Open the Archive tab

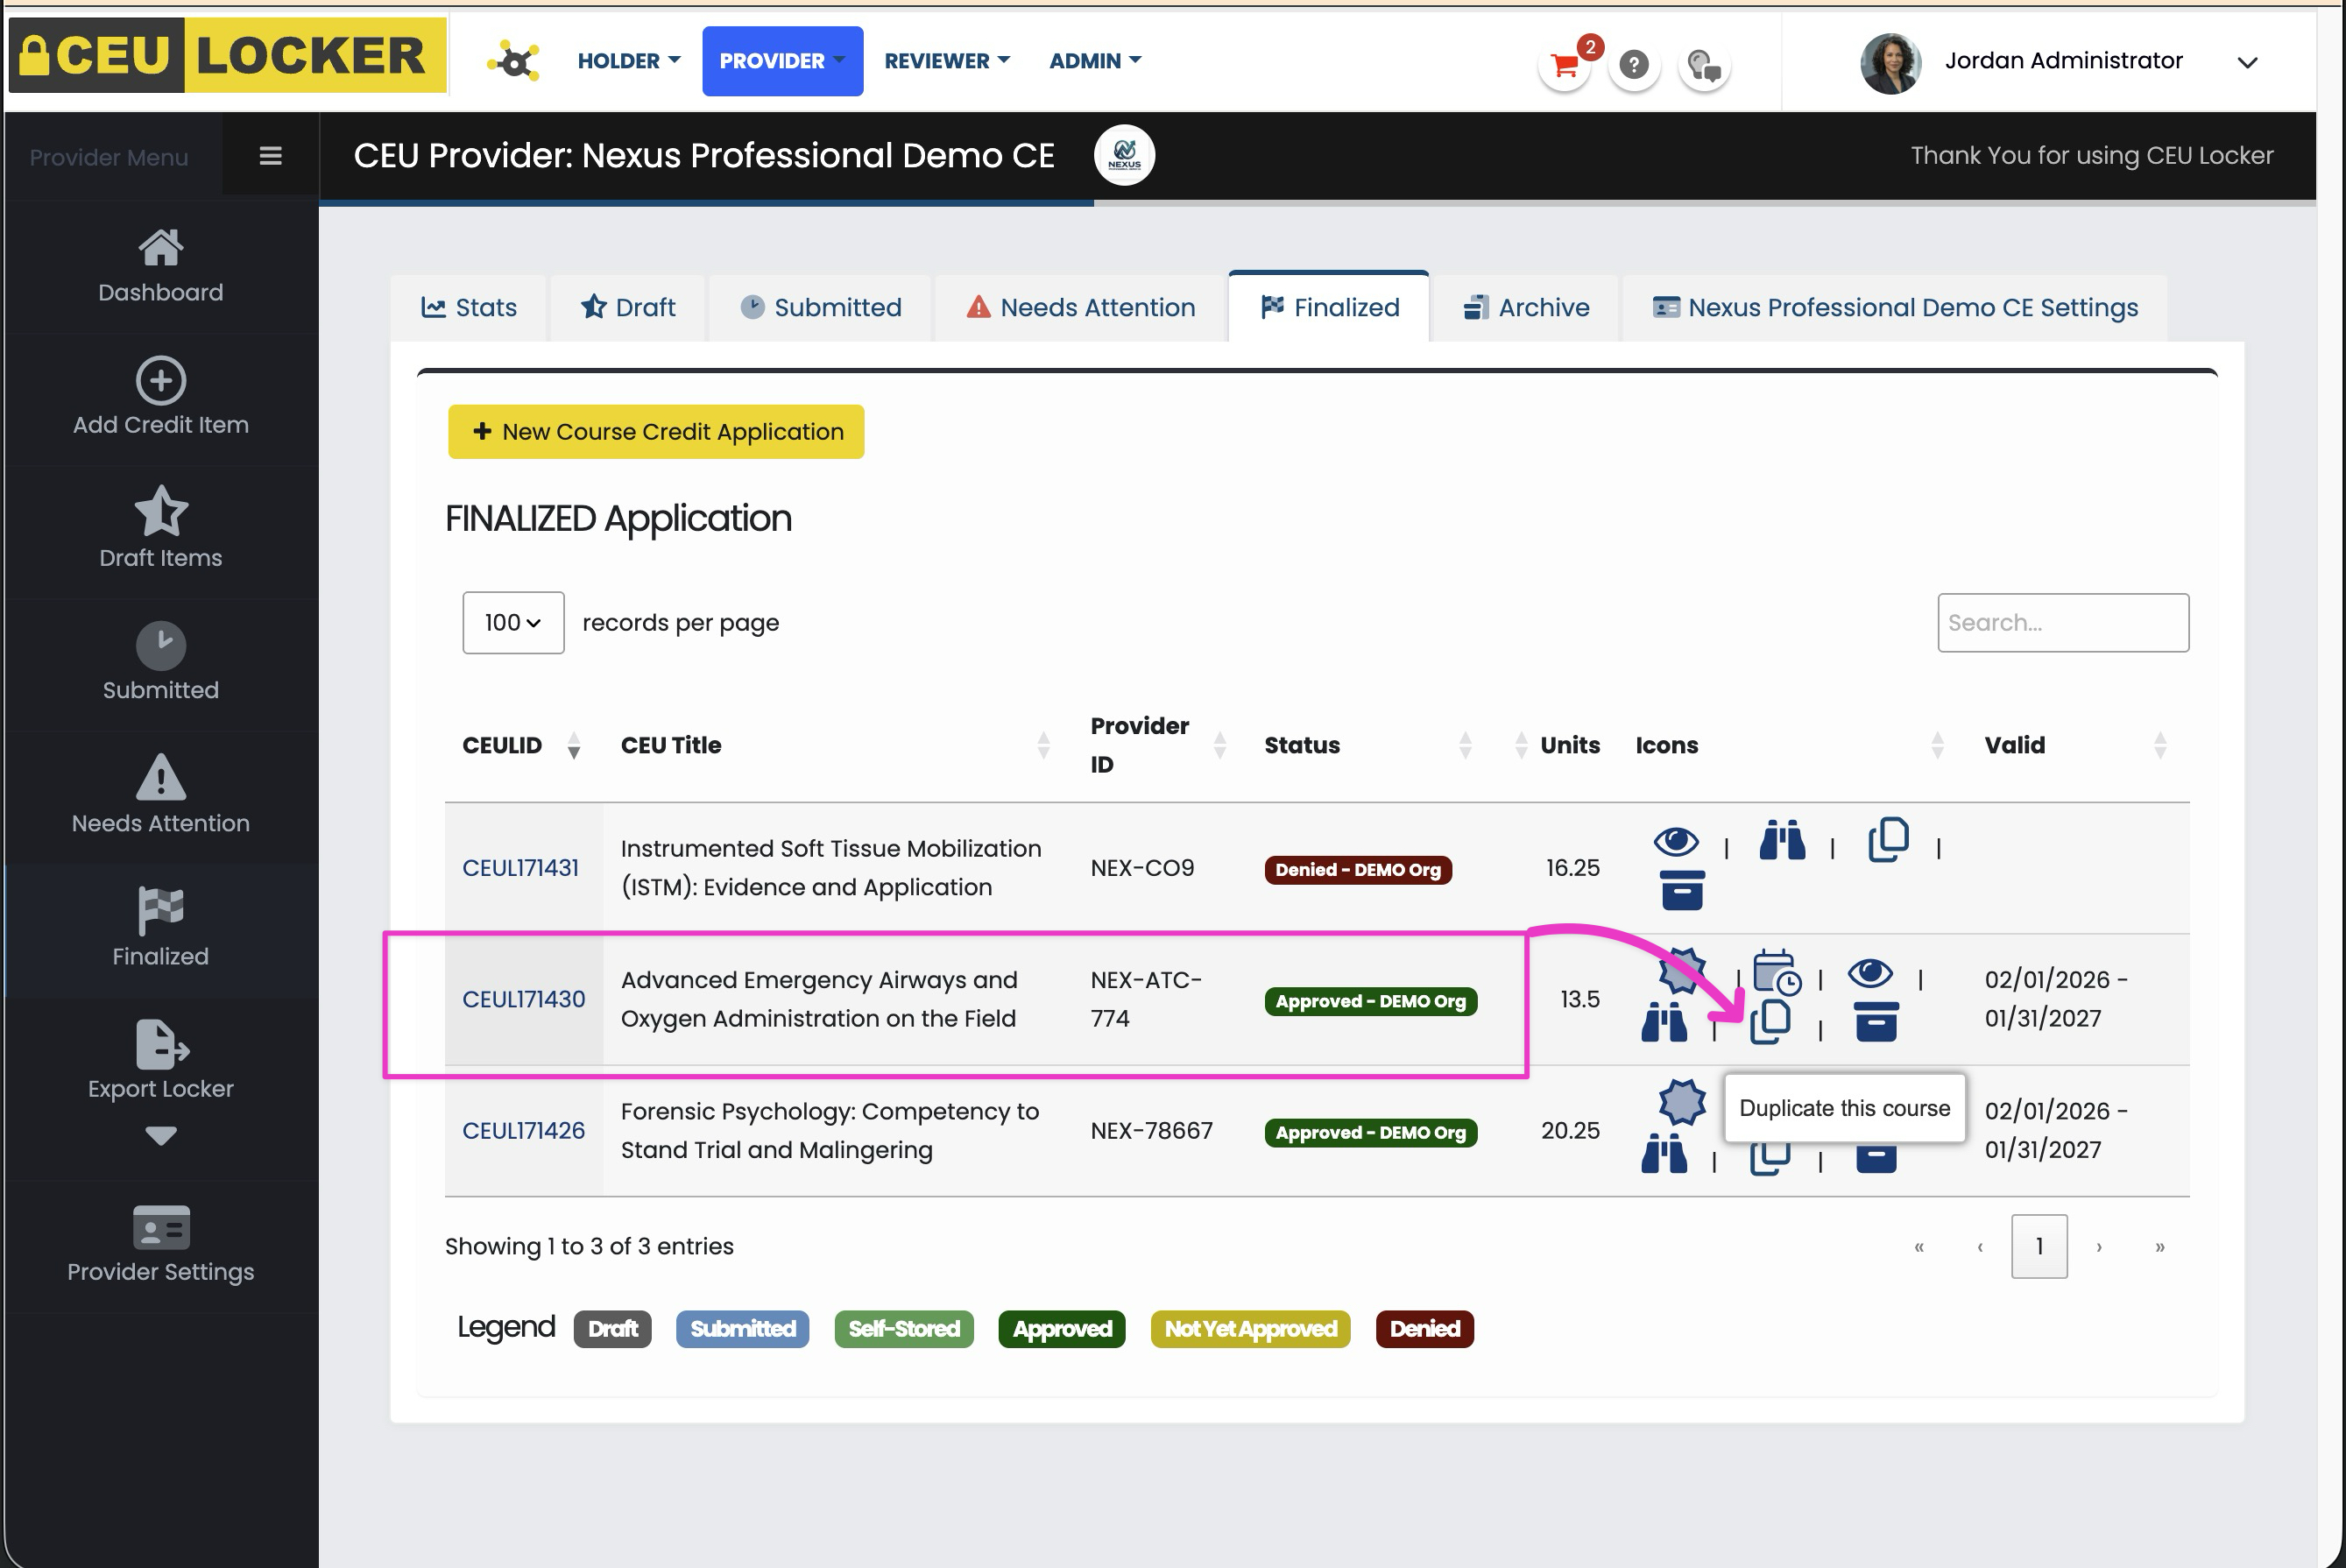click(1526, 307)
